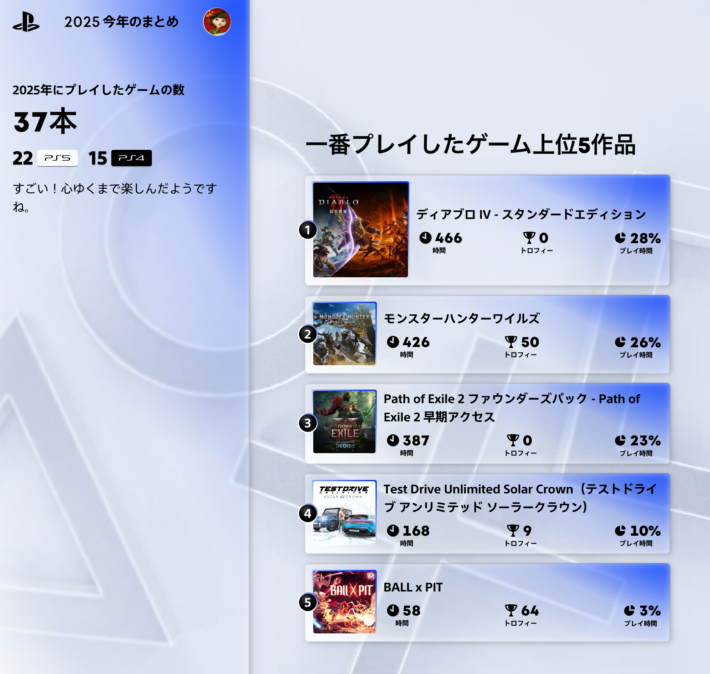710x674 pixels.
Task: Click the number 1 rank badge
Action: [307, 230]
